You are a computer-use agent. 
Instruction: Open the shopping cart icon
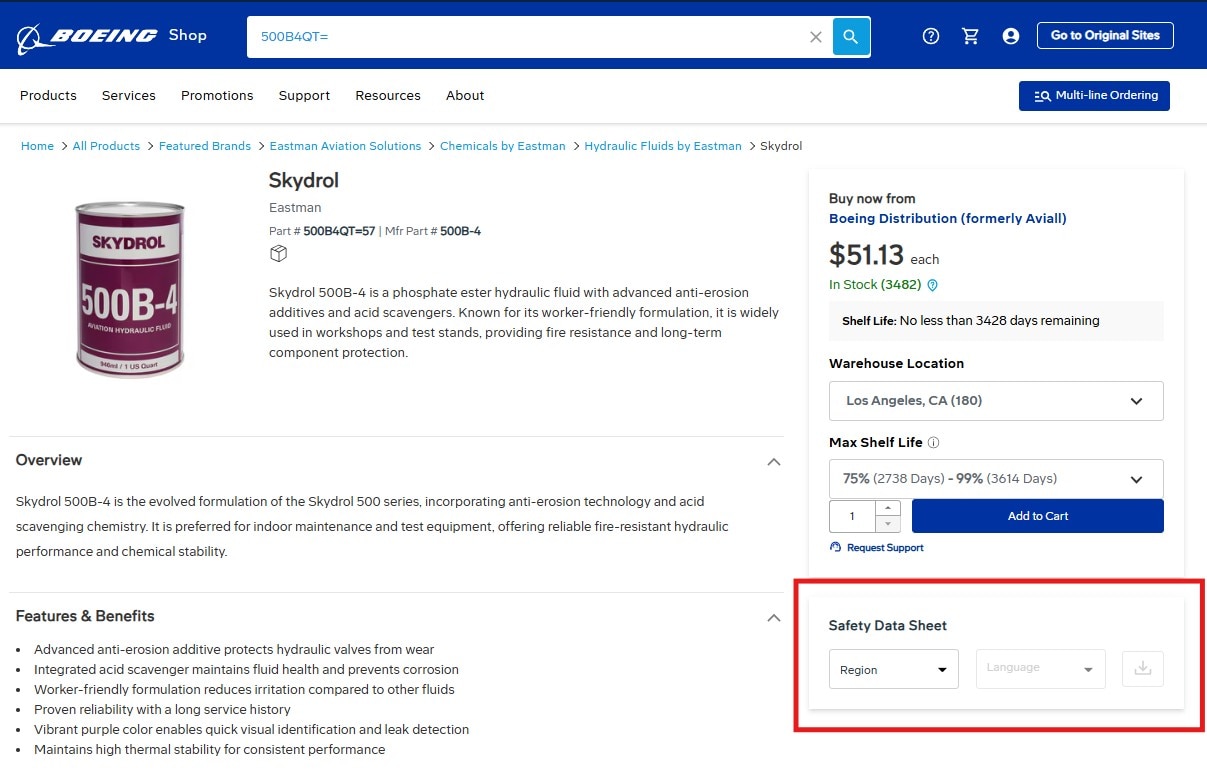970,35
